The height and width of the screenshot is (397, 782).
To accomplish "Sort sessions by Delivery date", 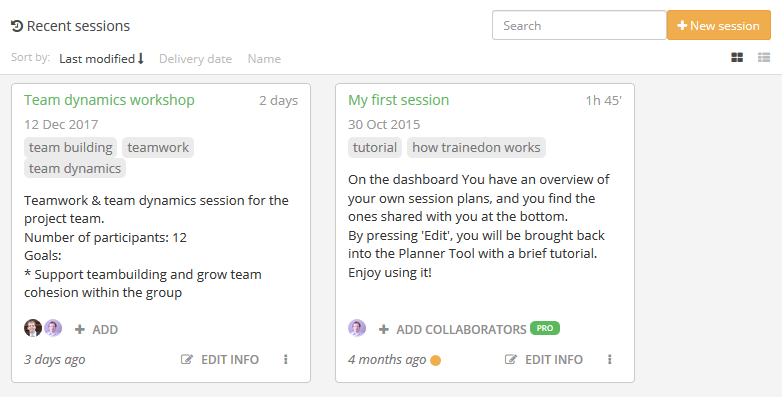I will coord(196,59).
